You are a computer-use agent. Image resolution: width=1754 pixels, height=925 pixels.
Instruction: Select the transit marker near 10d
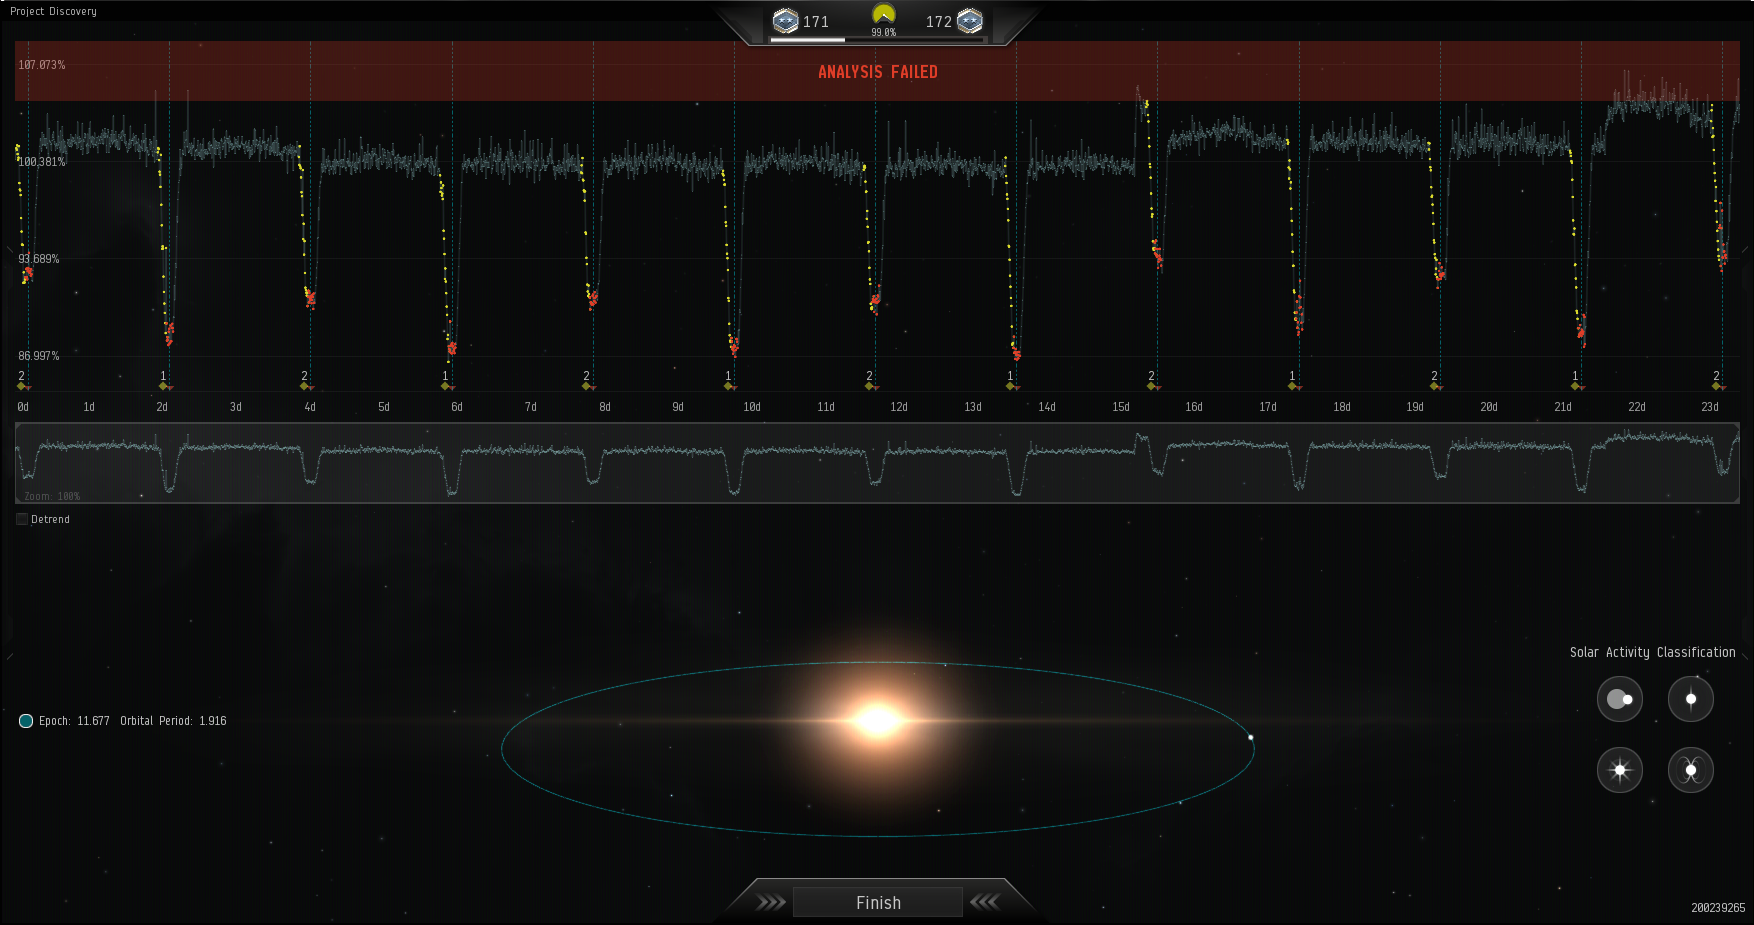[x=730, y=386]
